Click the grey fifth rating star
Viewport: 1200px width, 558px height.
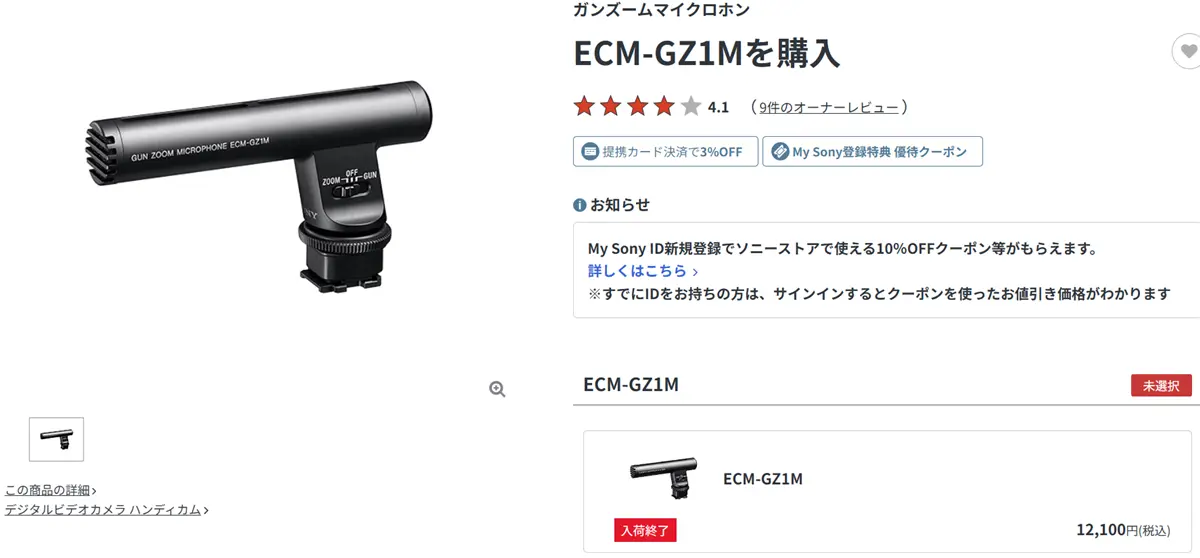pyautogui.click(x=691, y=106)
